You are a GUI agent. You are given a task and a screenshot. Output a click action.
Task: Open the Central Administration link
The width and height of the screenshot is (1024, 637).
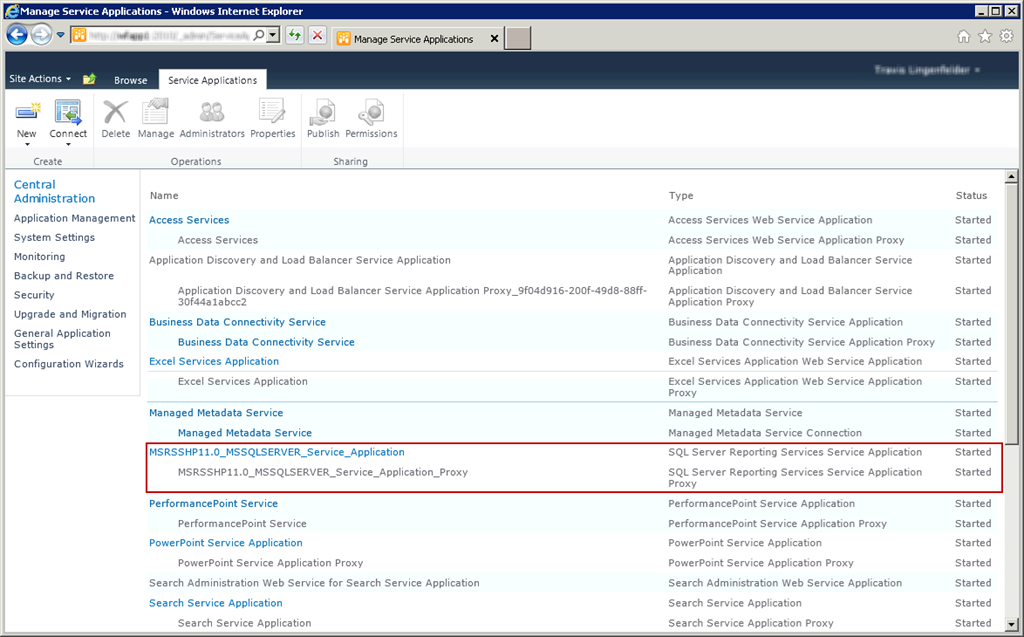tap(54, 191)
